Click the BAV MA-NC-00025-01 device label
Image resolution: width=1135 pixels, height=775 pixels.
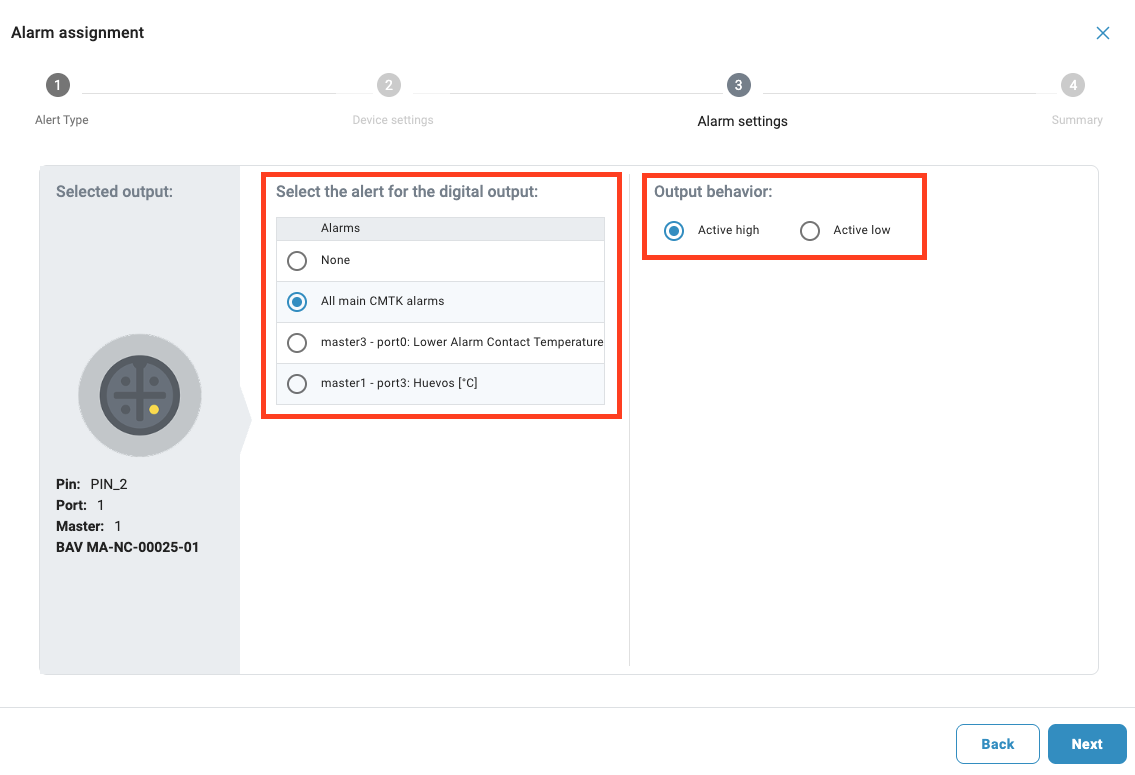pos(127,547)
